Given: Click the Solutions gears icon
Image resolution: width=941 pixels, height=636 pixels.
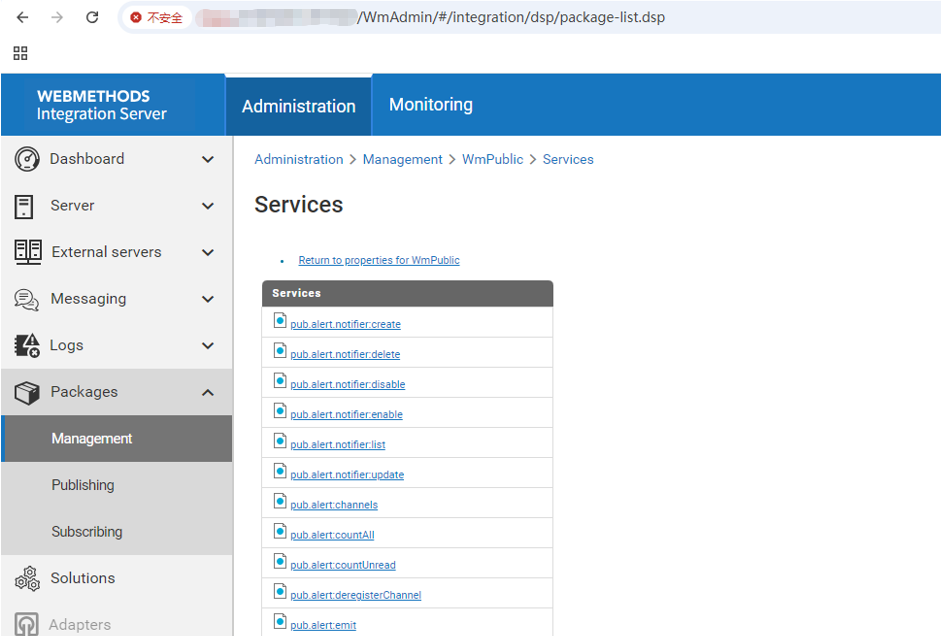Looking at the screenshot, I should tap(27, 578).
